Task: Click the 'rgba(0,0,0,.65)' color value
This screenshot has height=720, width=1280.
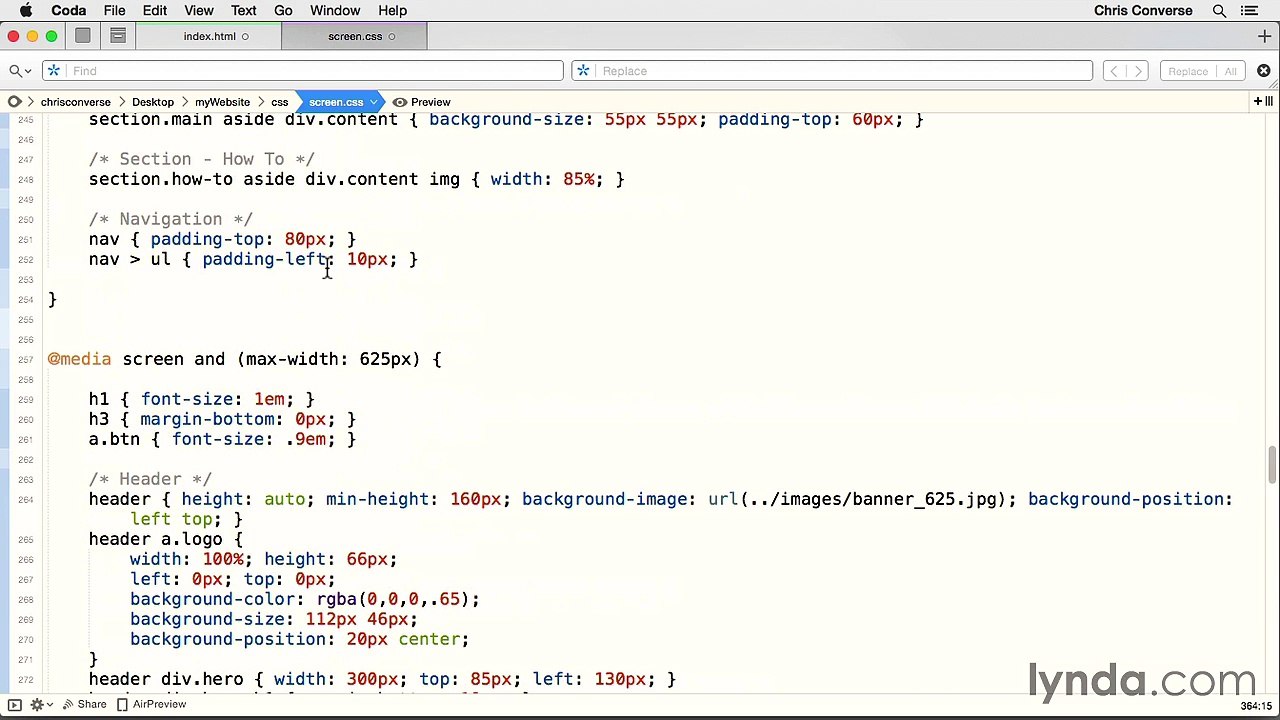Action: [x=393, y=599]
